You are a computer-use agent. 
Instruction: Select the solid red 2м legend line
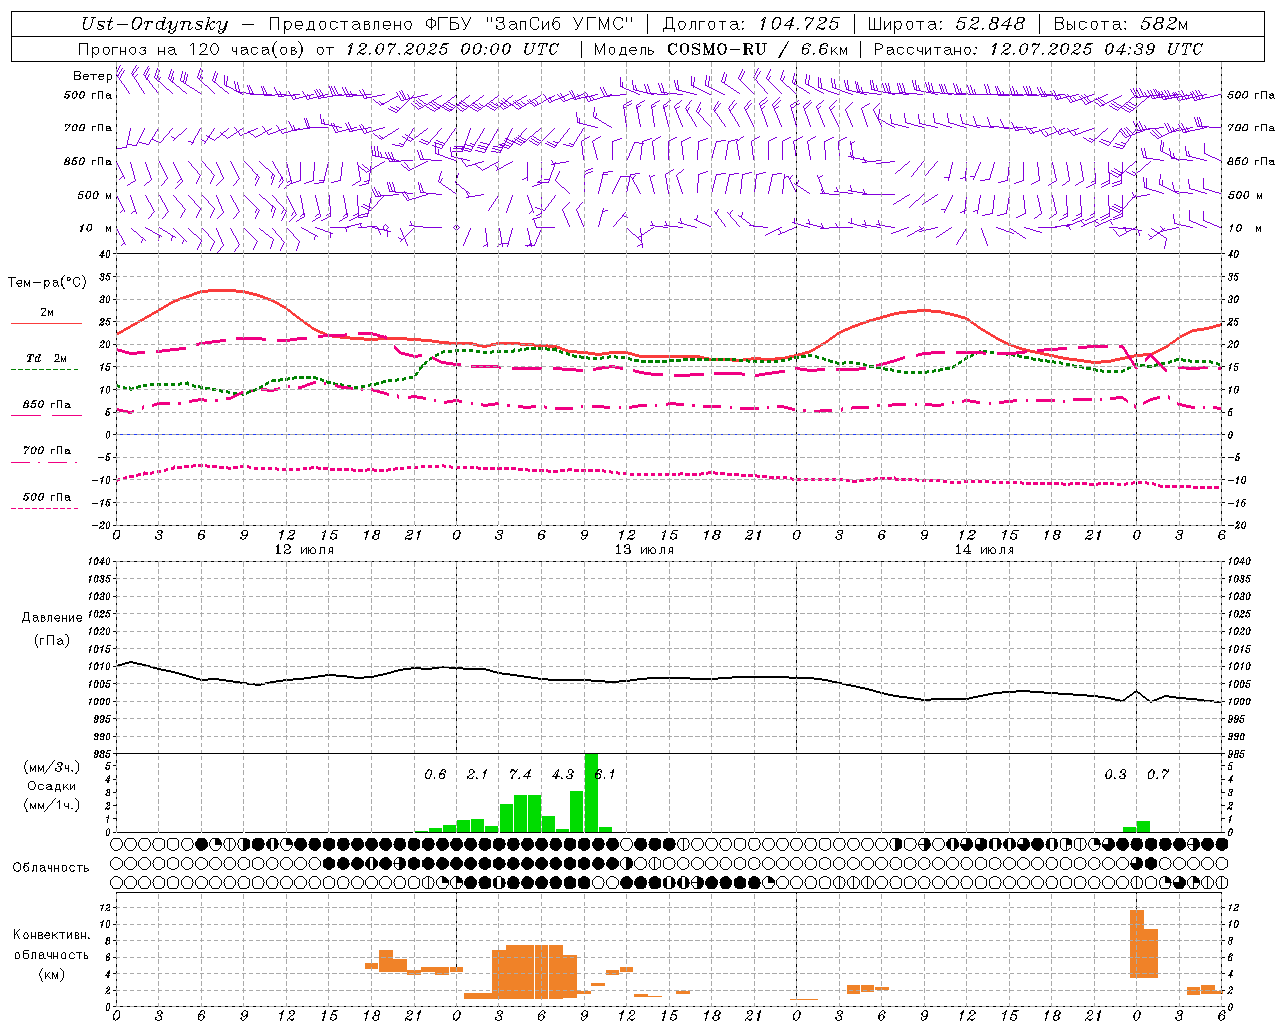point(46,323)
